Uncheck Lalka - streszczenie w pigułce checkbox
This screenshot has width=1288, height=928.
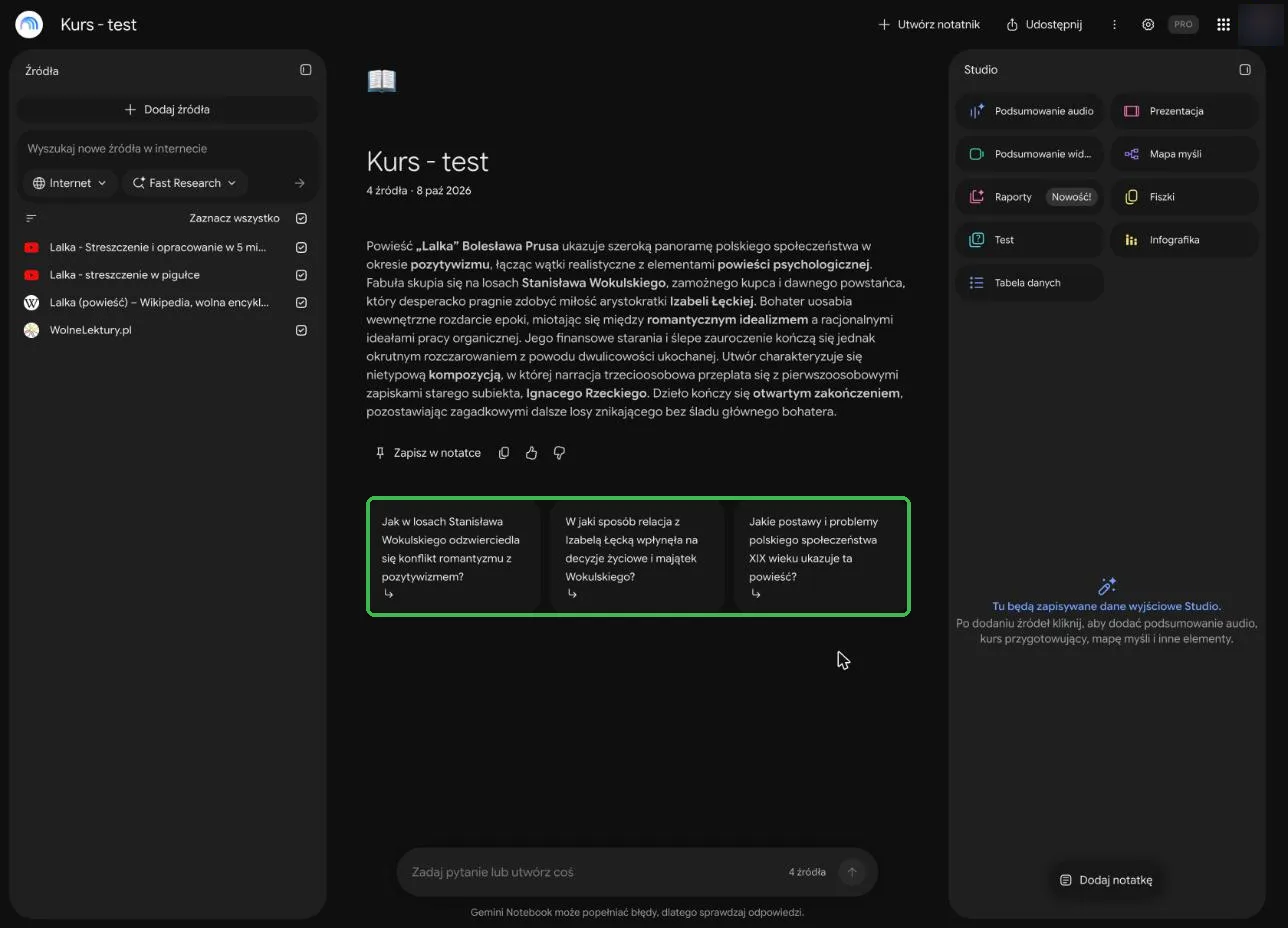pyautogui.click(x=301, y=275)
